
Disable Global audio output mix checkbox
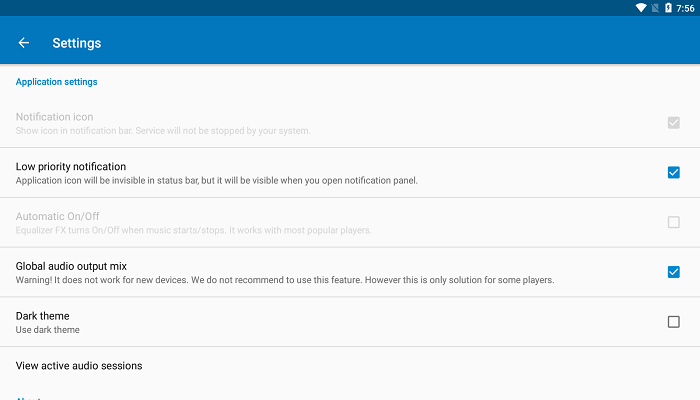coord(673,272)
